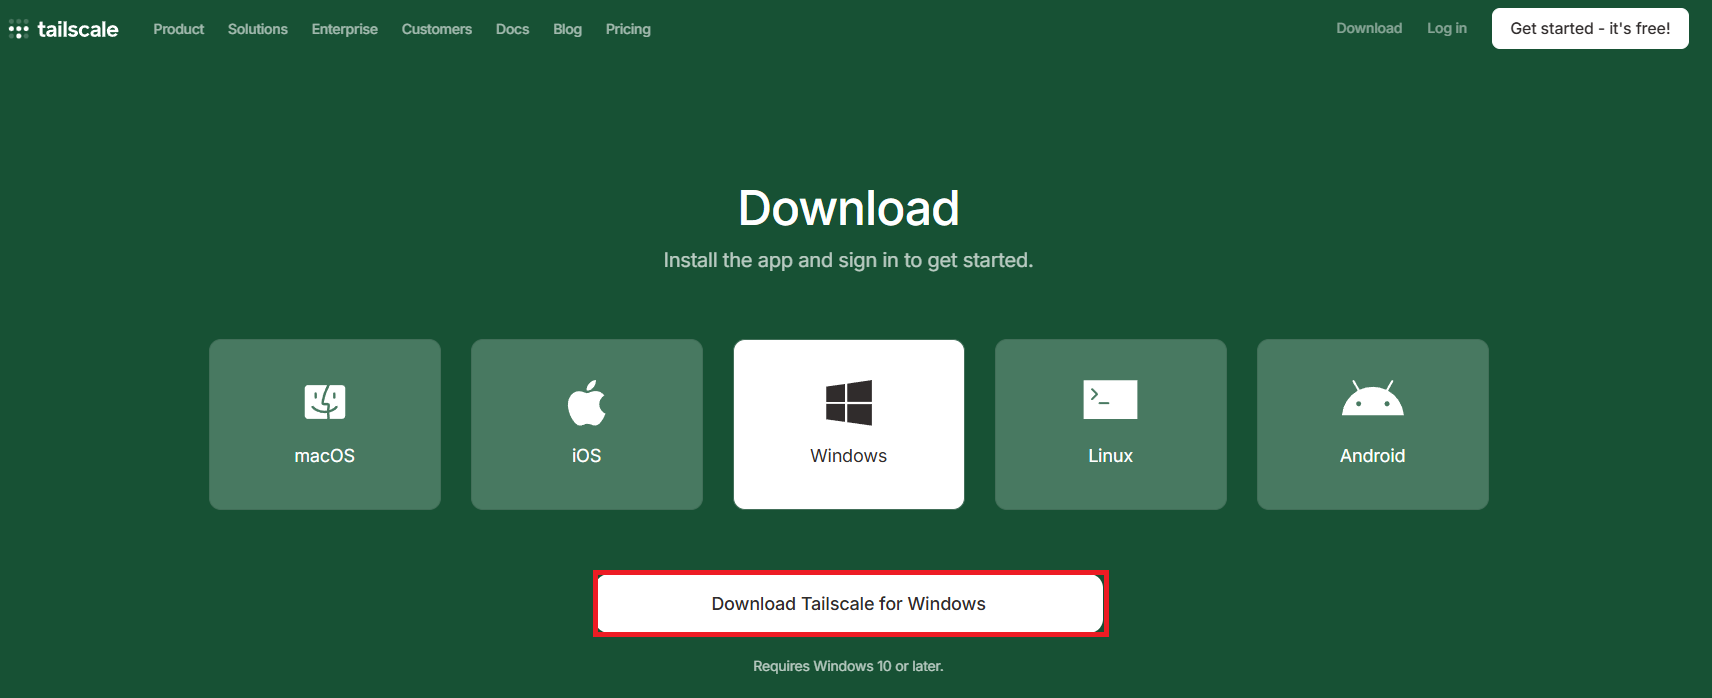Click the macOS Finder icon
Image resolution: width=1712 pixels, height=698 pixels.
pyautogui.click(x=325, y=402)
